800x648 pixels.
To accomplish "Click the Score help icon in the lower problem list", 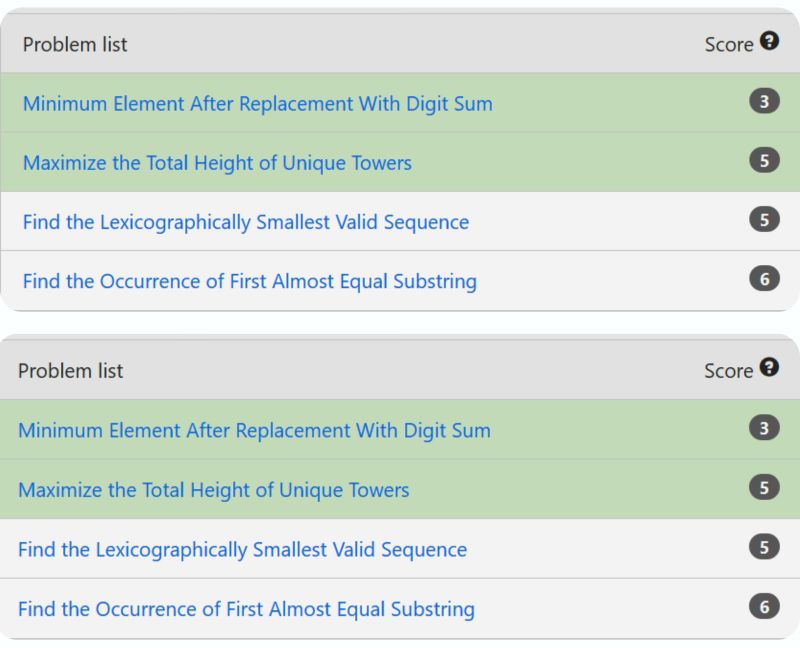I will (769, 367).
